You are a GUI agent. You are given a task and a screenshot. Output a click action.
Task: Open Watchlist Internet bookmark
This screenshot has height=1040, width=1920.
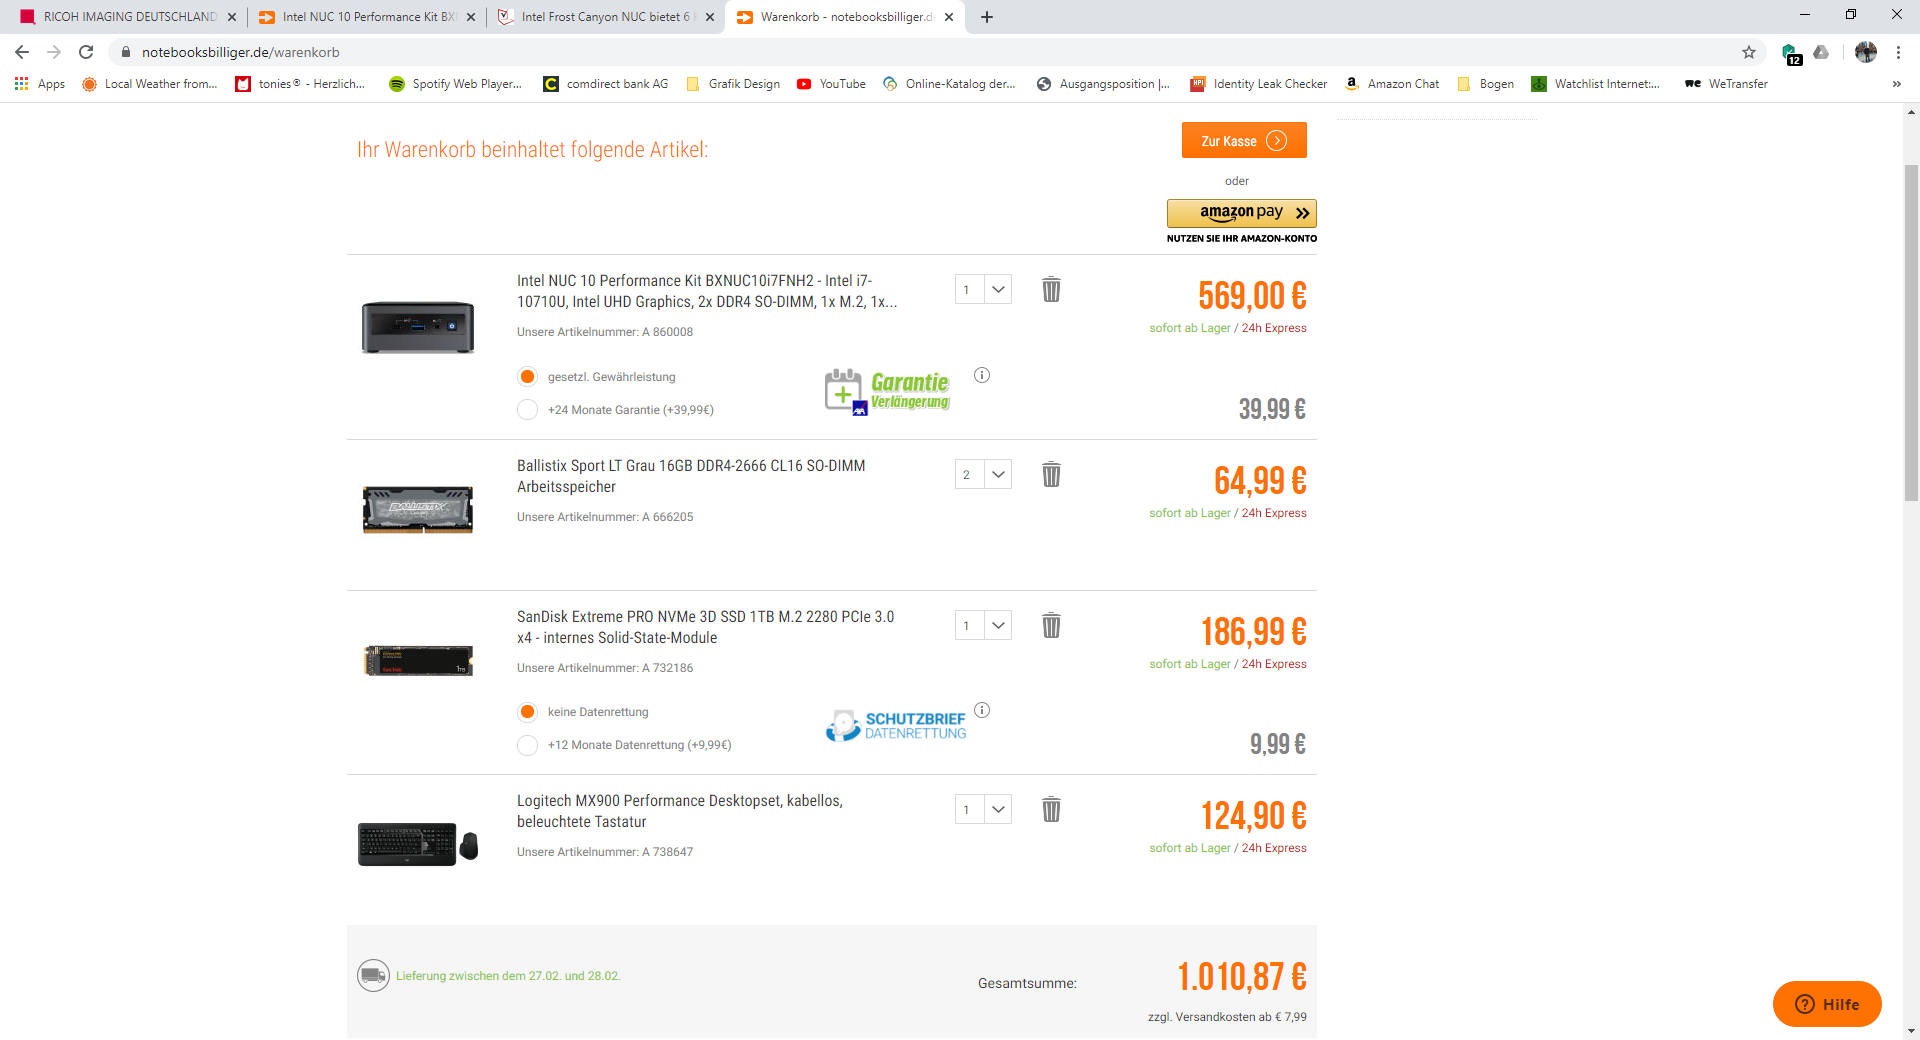1596,84
